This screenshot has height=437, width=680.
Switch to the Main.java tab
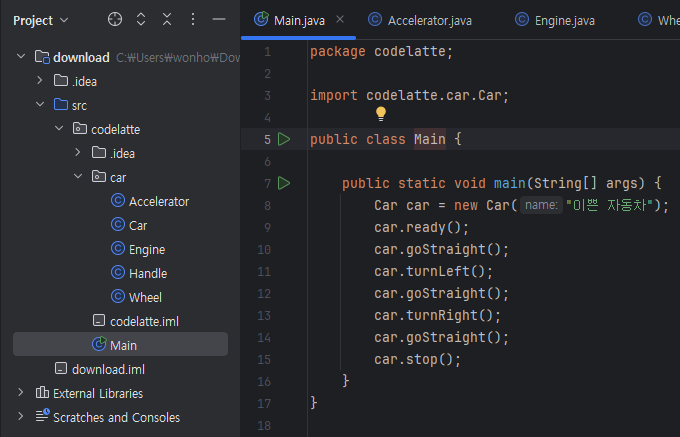pos(299,20)
